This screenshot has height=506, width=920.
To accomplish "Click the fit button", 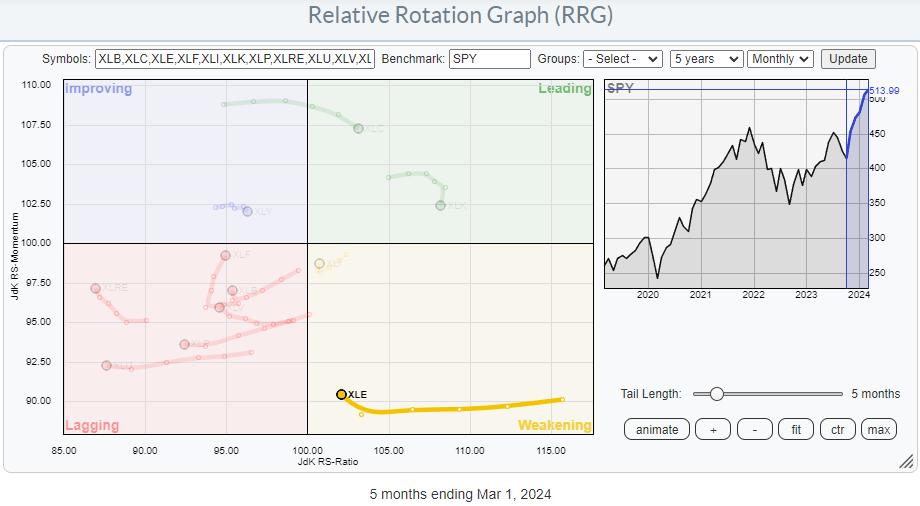I will click(797, 429).
